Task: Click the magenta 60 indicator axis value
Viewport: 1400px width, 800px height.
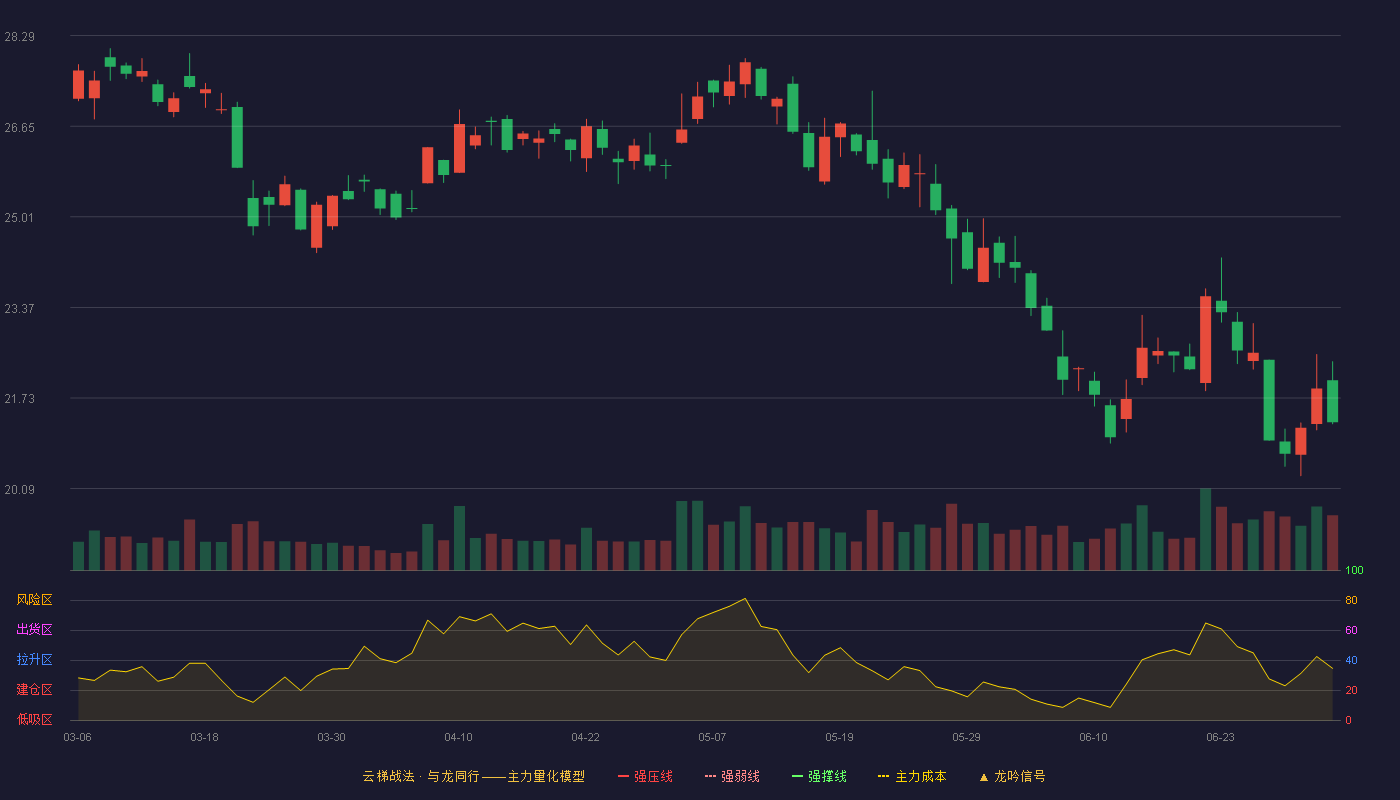Action: pyautogui.click(x=1351, y=630)
